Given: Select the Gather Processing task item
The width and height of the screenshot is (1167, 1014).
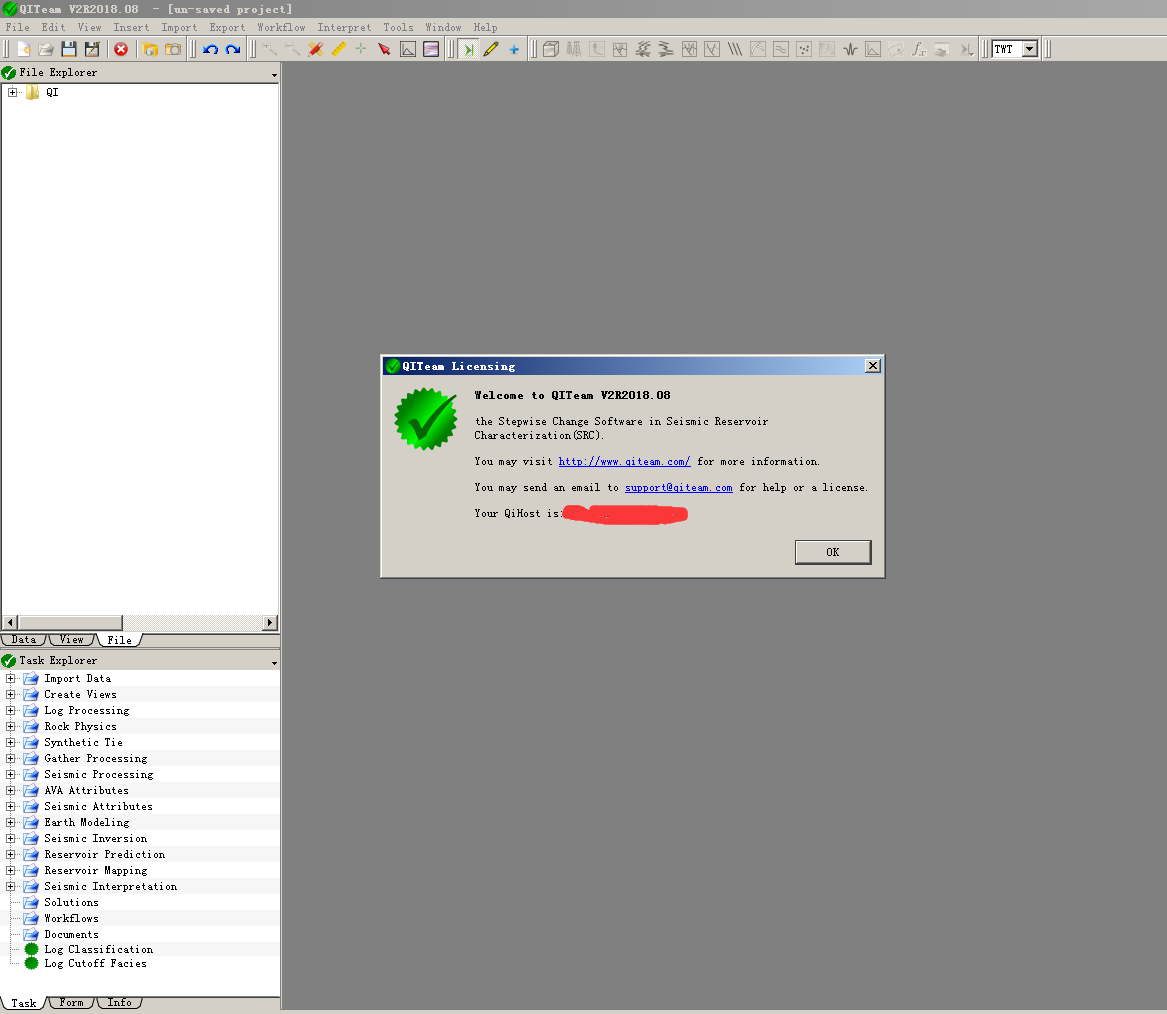Looking at the screenshot, I should pos(95,759).
